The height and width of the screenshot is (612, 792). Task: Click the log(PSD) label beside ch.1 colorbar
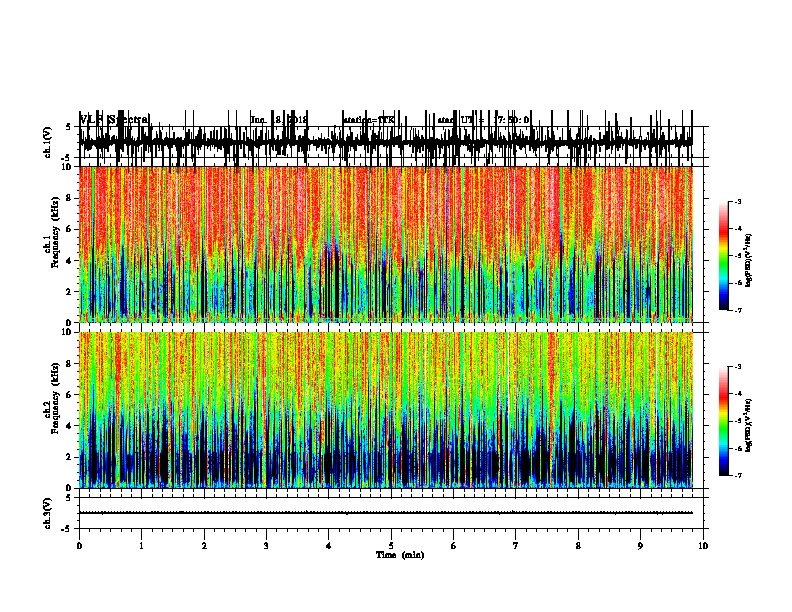coord(749,261)
